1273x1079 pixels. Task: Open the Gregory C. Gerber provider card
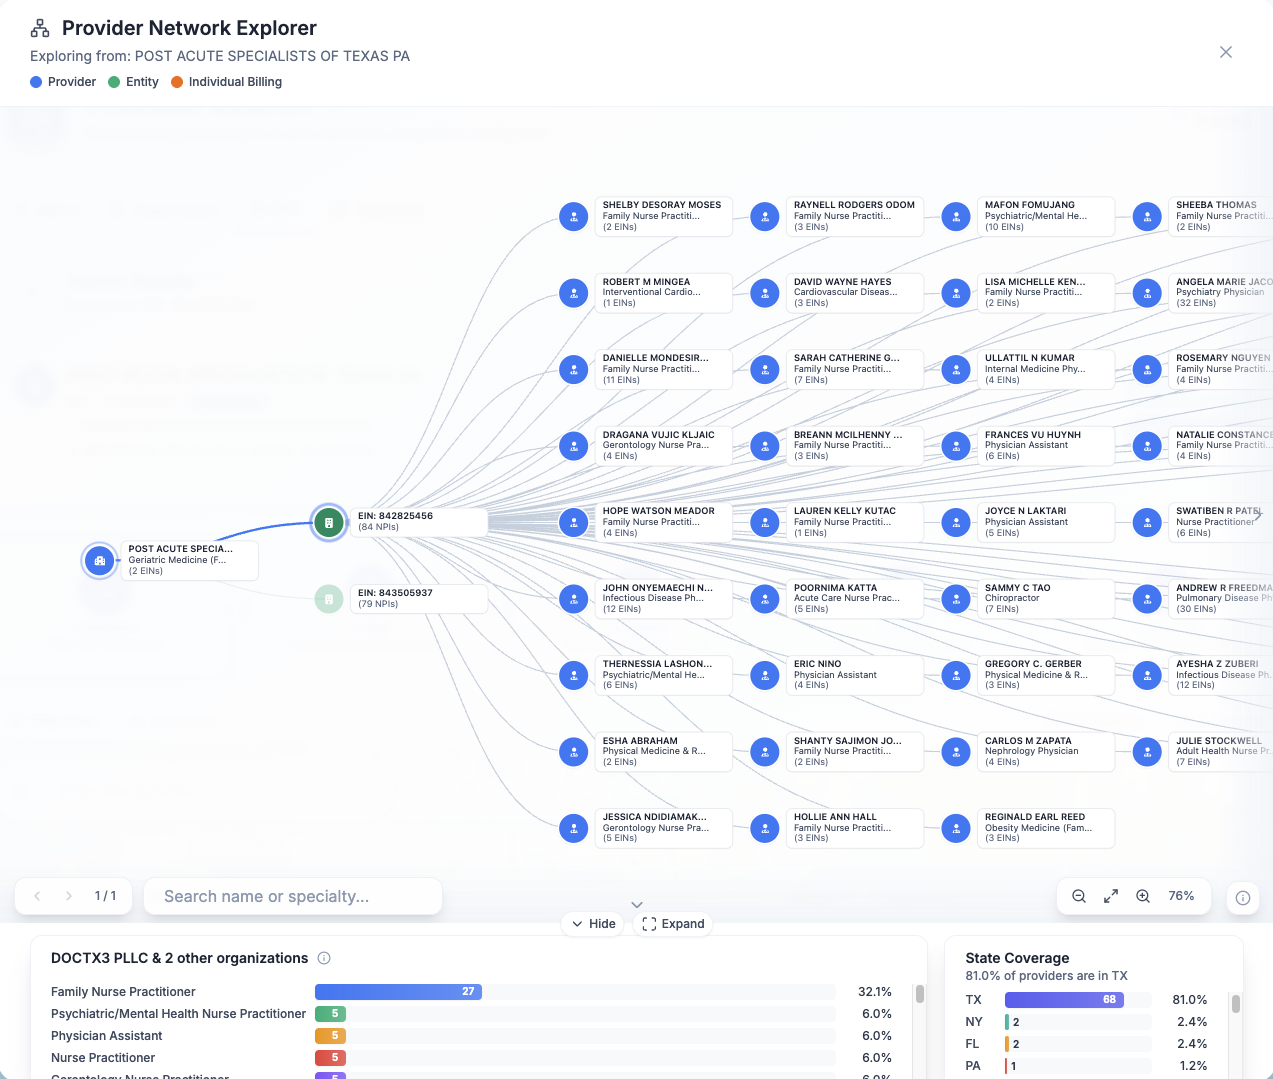click(1046, 675)
